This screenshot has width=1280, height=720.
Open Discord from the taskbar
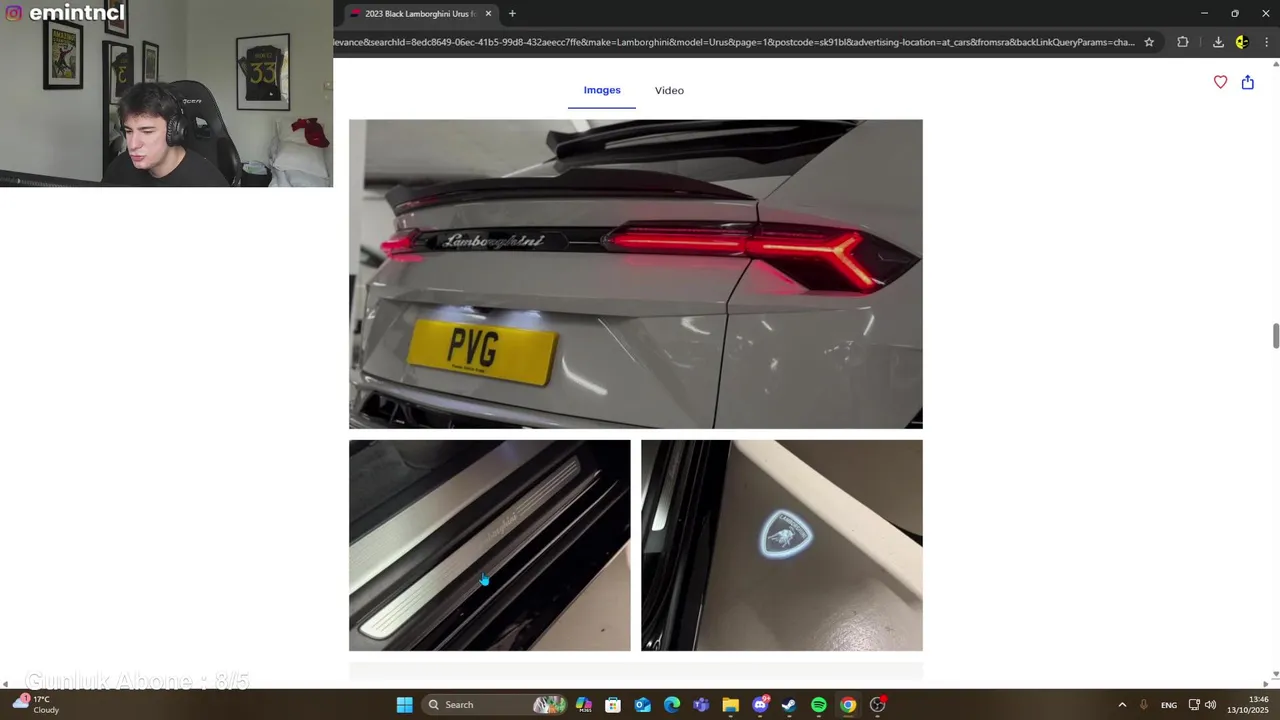point(760,705)
